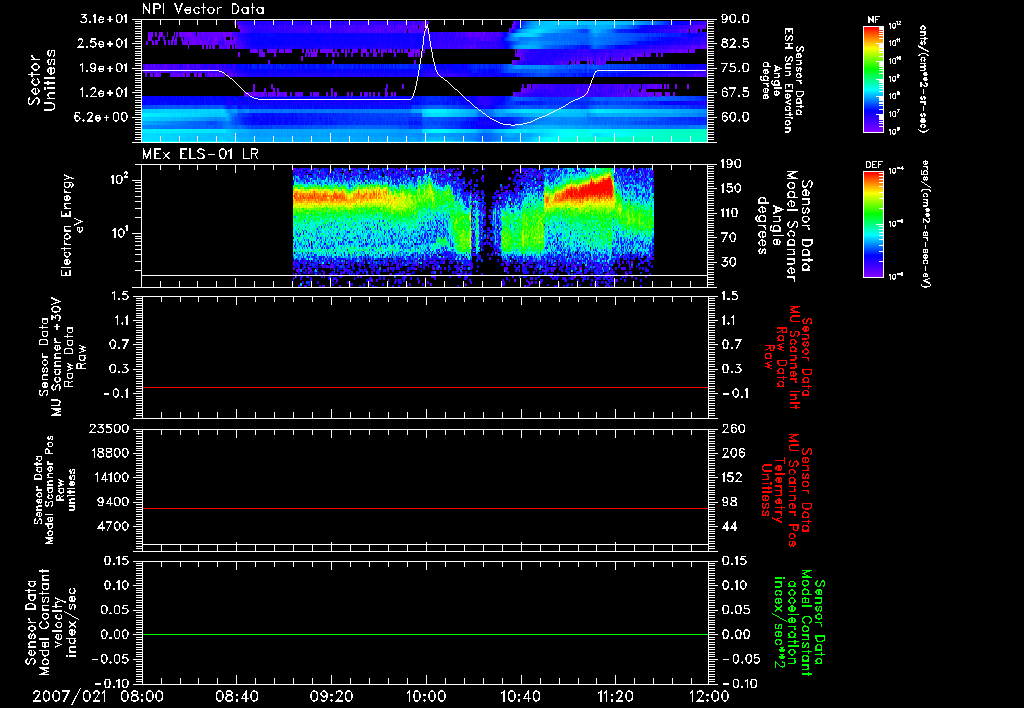Click the 'ESH Sun Elevation Angle' axis title
Image resolution: width=1024 pixels, height=708 pixels.
pyautogui.click(x=782, y=80)
